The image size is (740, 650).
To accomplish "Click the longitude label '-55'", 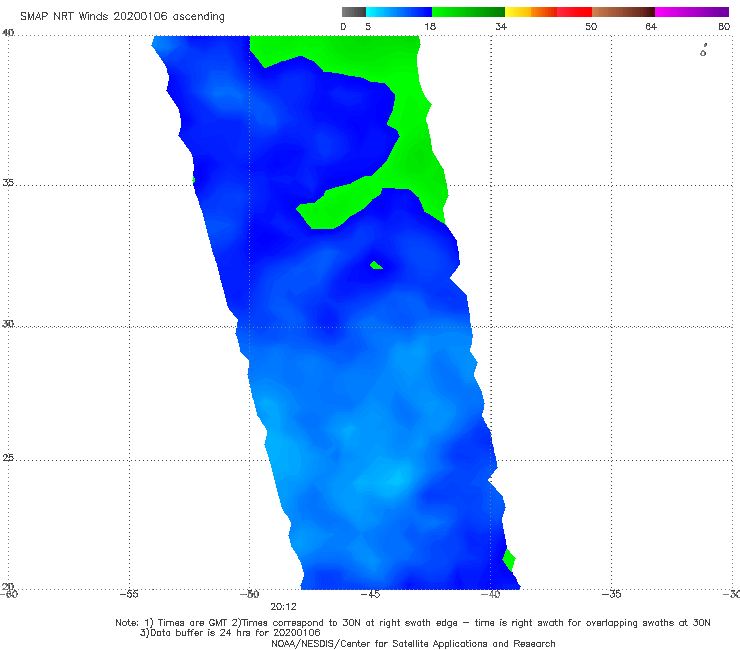I will (129, 594).
